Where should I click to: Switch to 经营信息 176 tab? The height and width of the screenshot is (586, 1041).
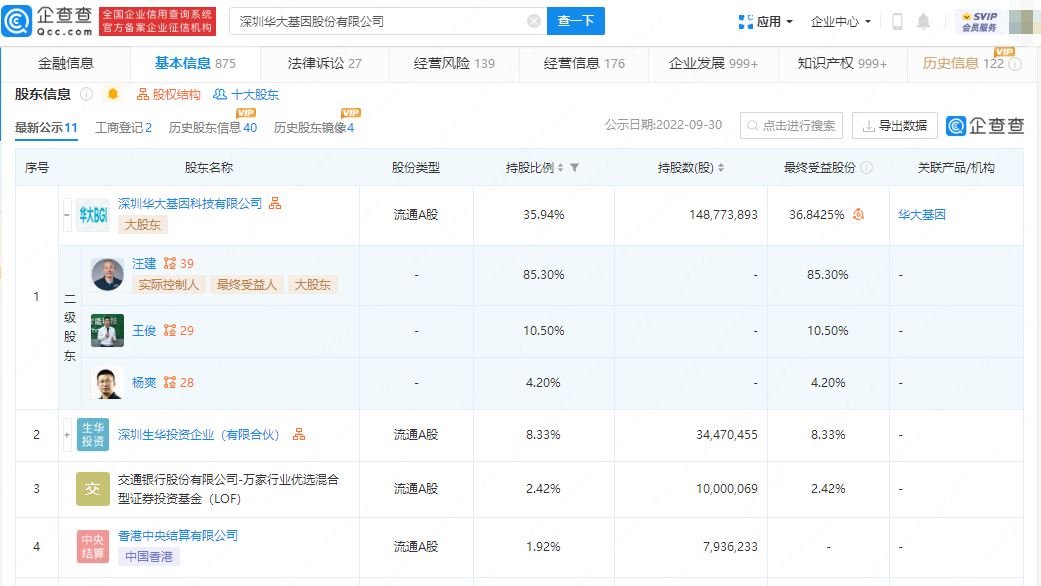click(584, 63)
